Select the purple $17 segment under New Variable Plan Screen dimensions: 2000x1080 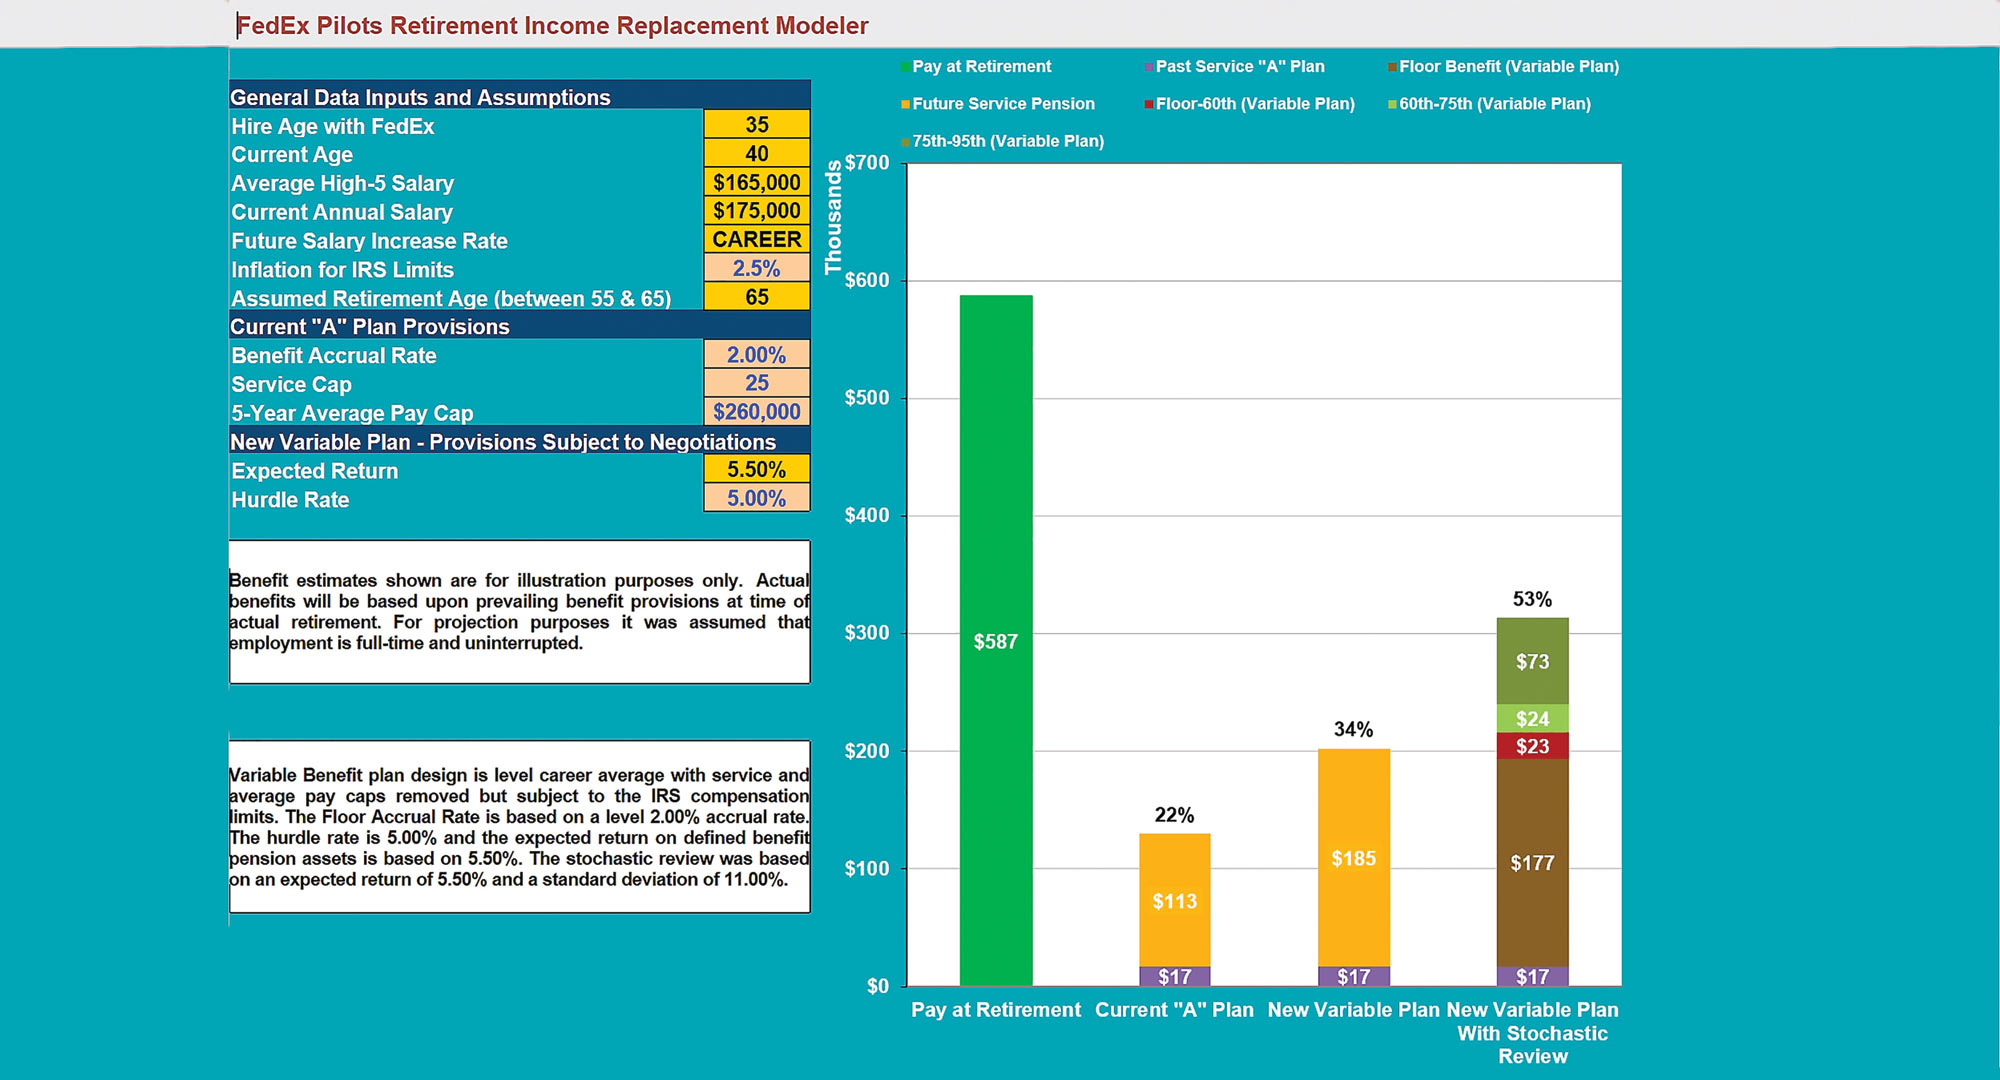[x=1354, y=976]
